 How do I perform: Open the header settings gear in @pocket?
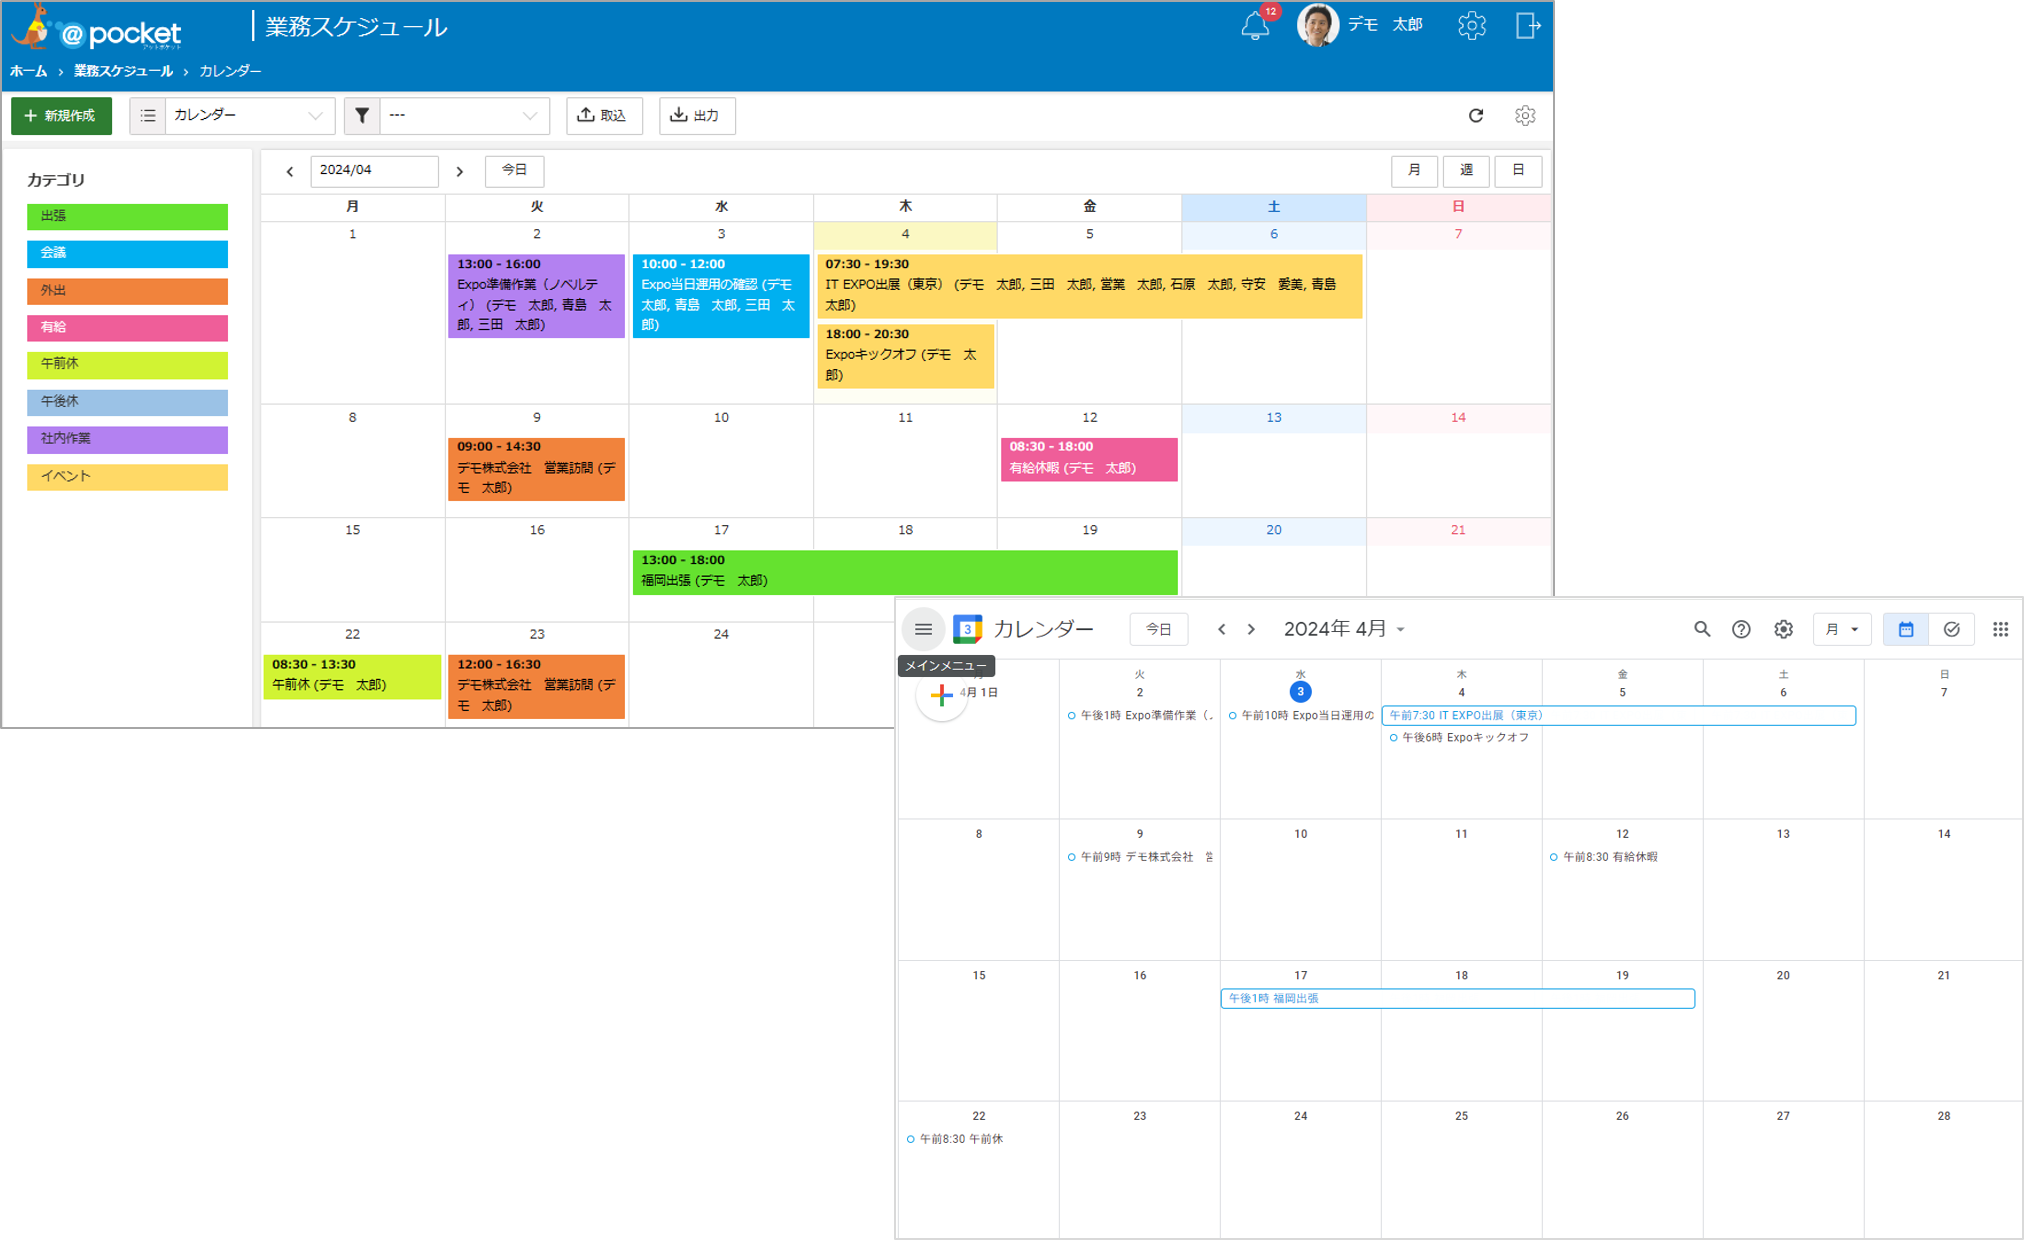click(x=1471, y=25)
